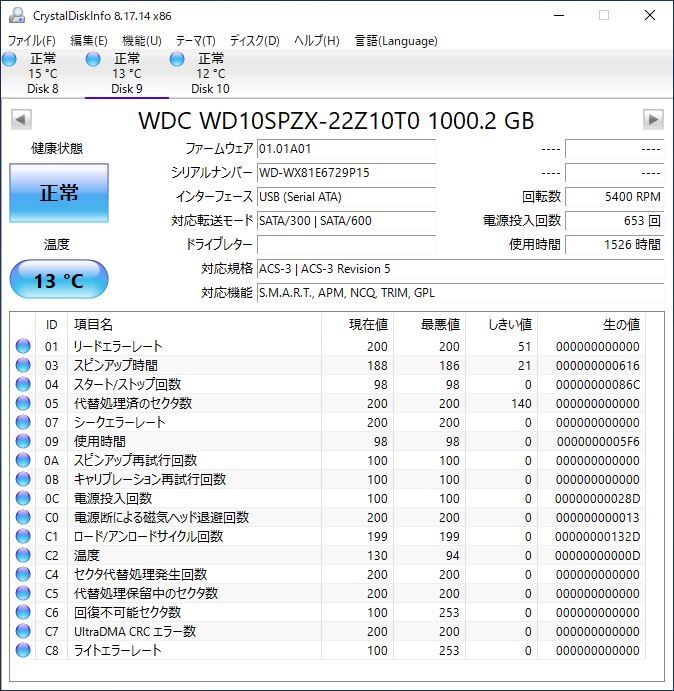
Task: Click the empty drive letter field
Action: tap(346, 245)
